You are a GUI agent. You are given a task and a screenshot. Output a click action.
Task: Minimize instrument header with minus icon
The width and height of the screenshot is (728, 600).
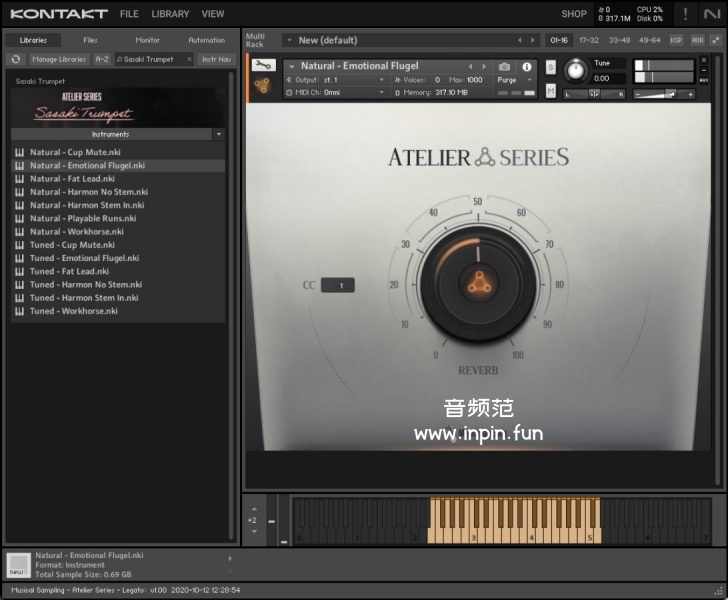pos(704,70)
